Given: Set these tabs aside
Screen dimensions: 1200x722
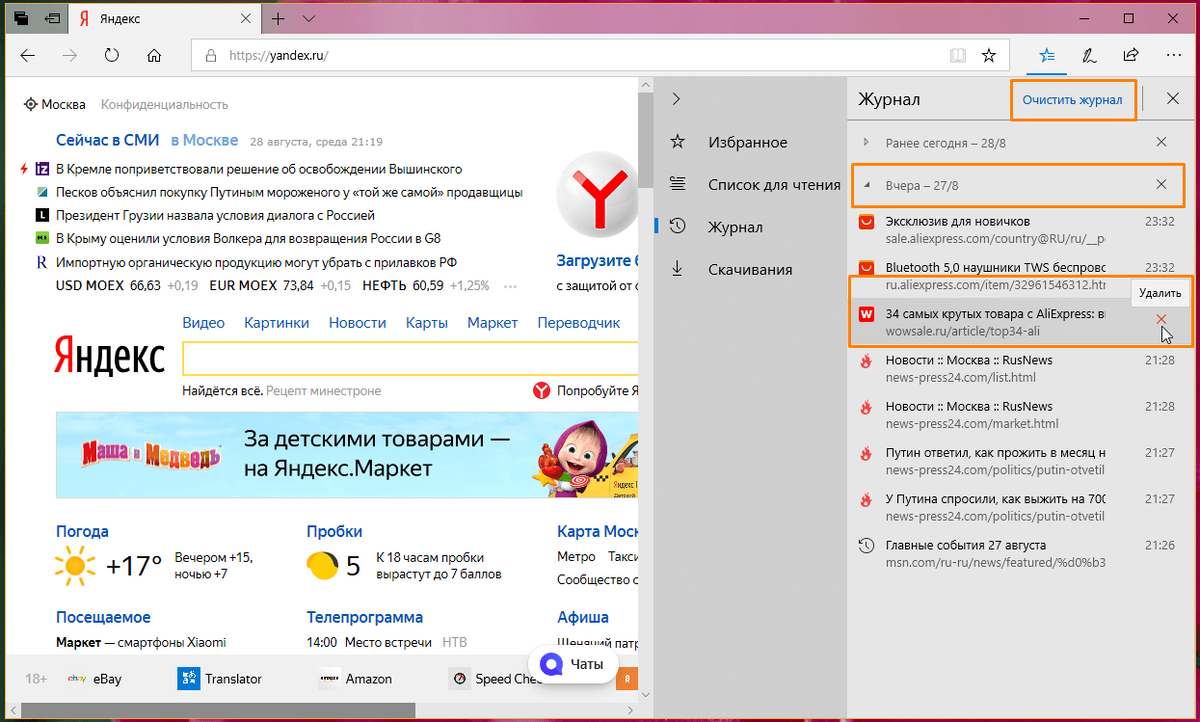Looking at the screenshot, I should pos(52,19).
